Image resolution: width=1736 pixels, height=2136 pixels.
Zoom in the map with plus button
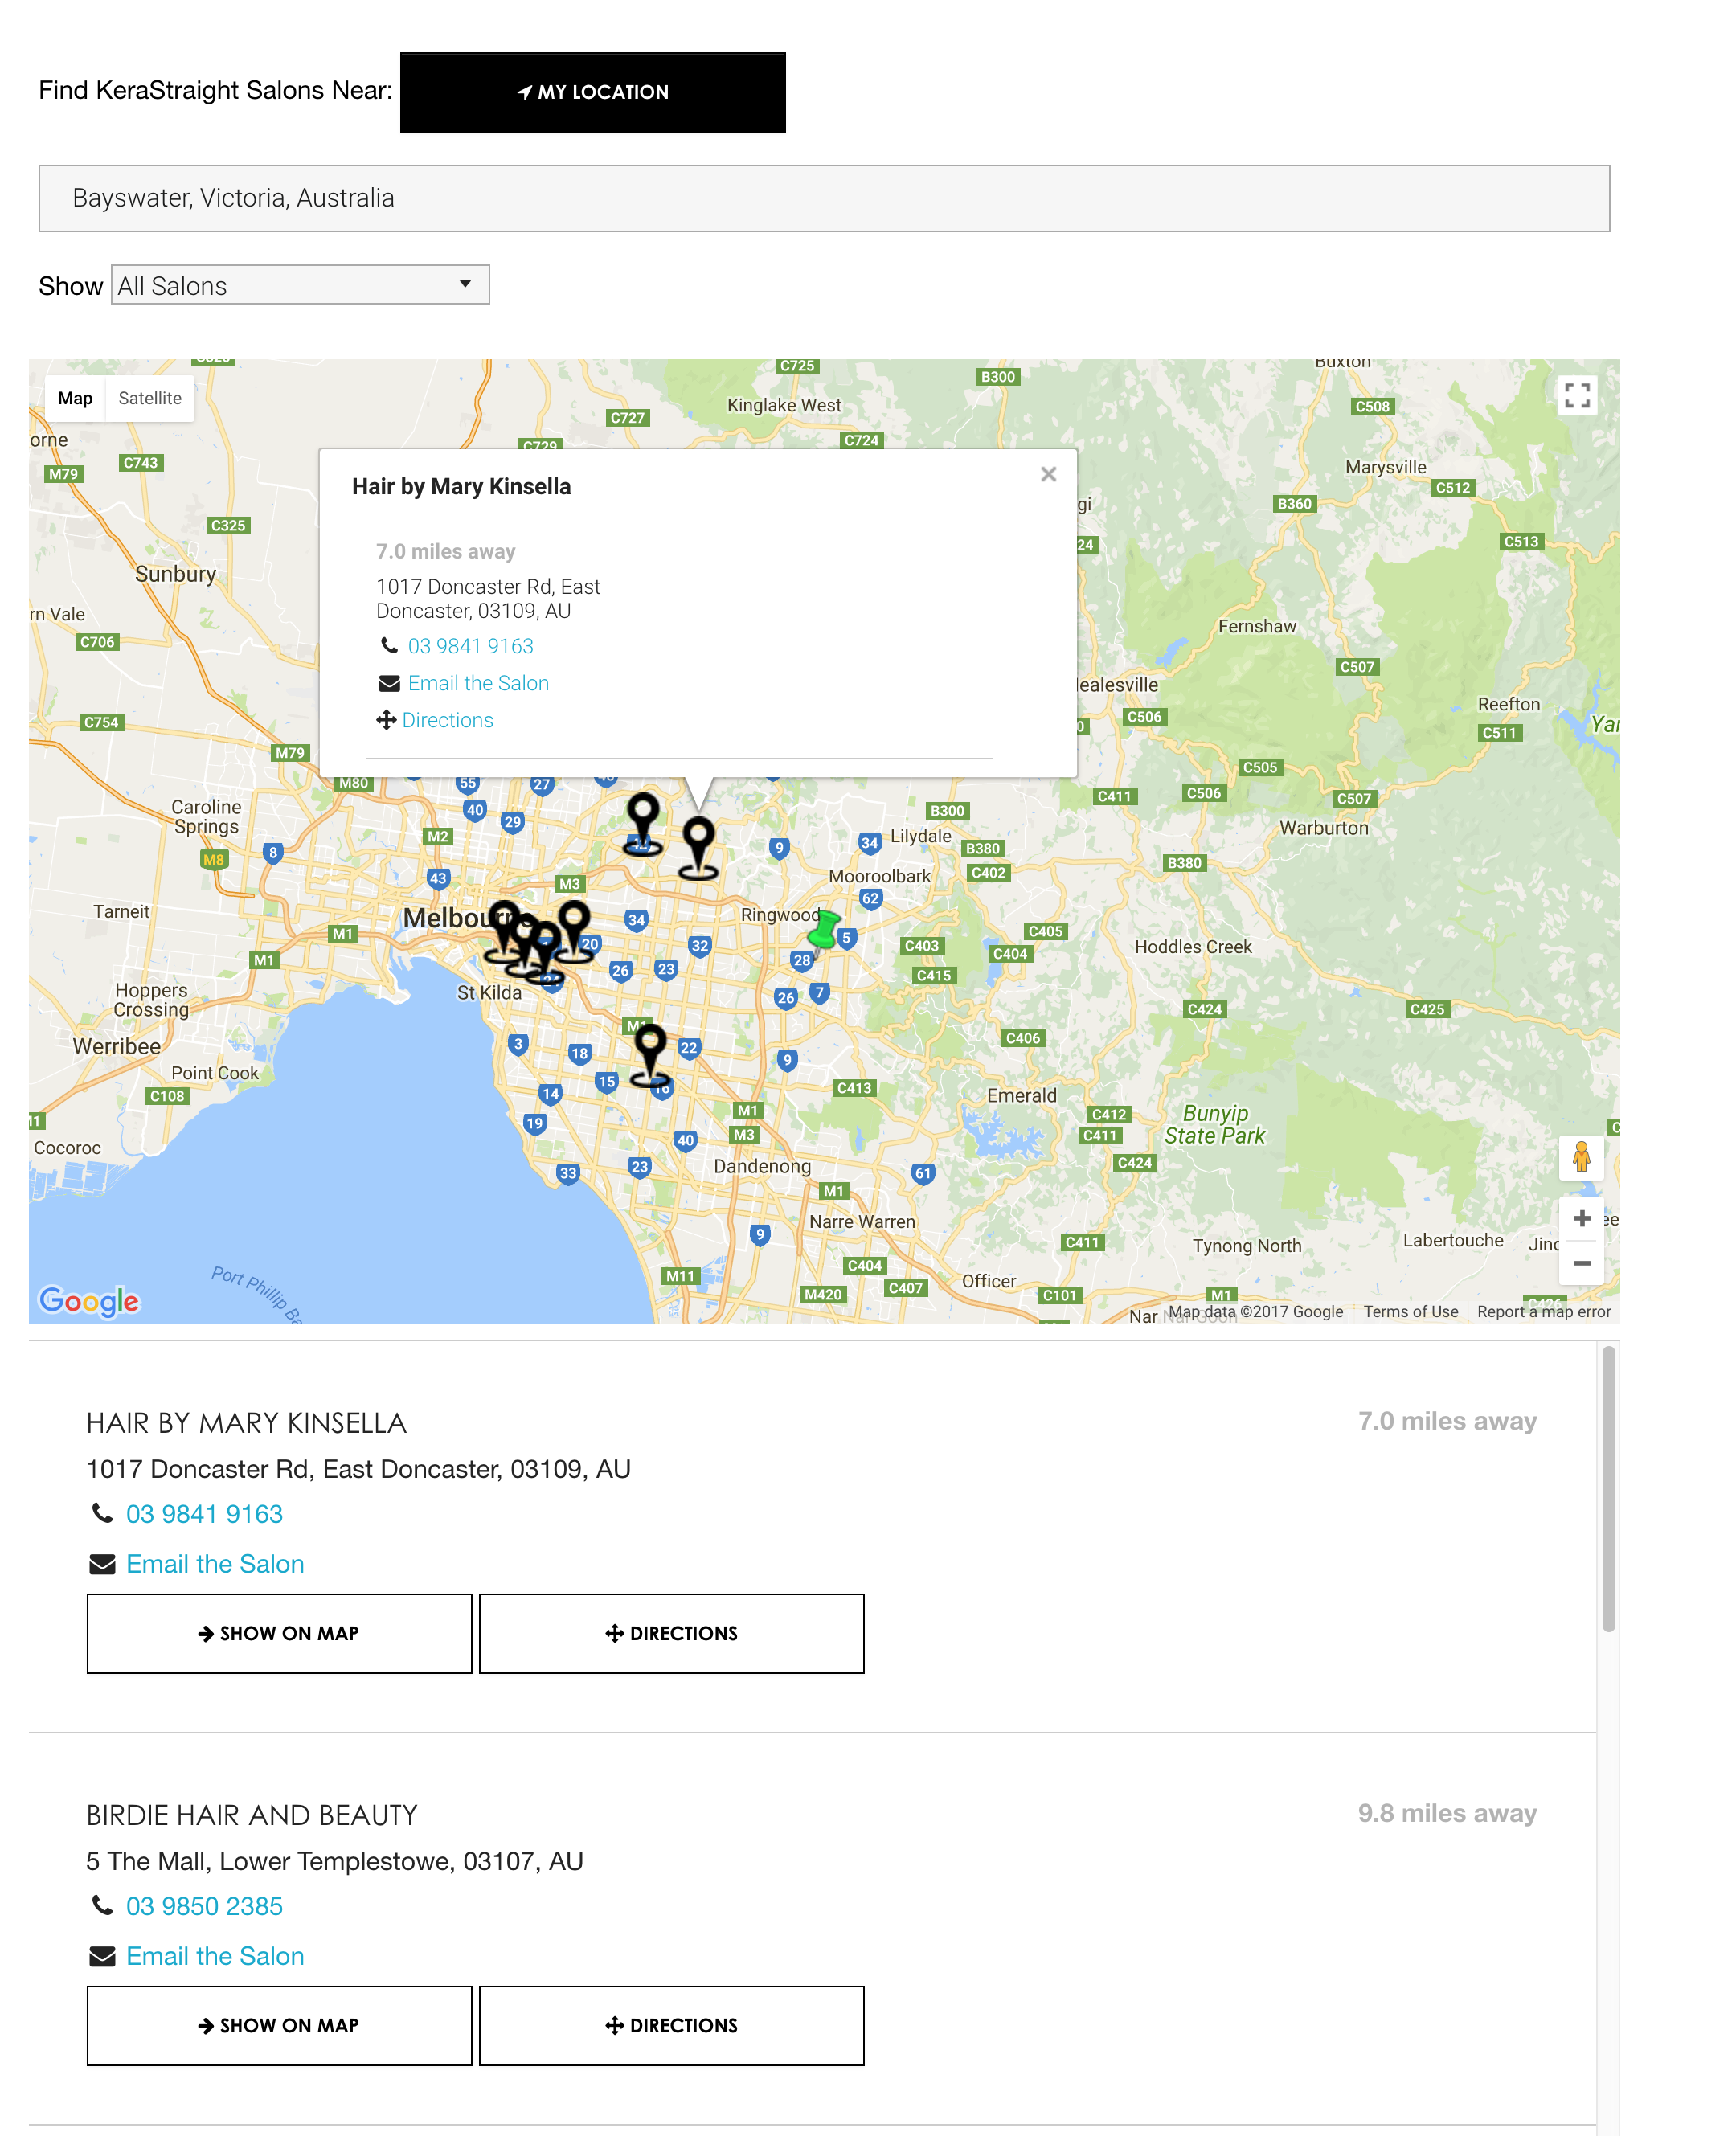click(1581, 1218)
